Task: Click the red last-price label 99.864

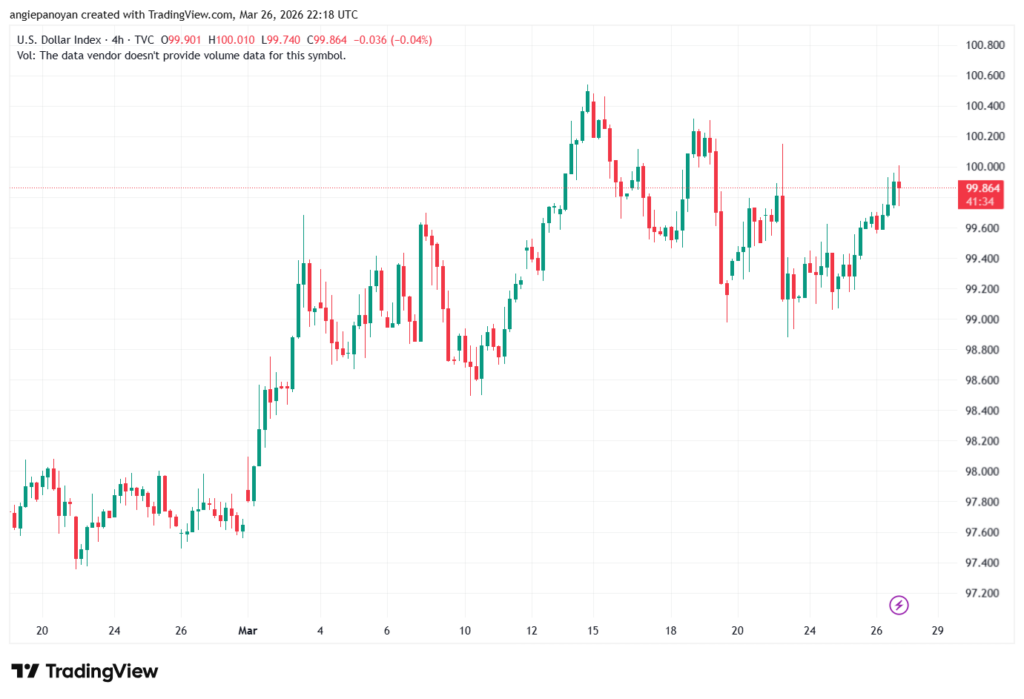Action: (984, 186)
